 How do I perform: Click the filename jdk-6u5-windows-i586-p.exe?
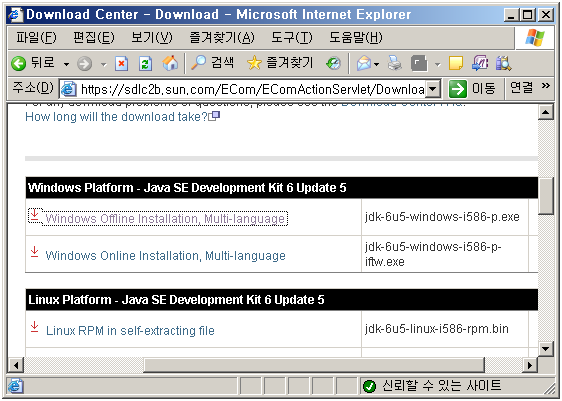[442, 217]
